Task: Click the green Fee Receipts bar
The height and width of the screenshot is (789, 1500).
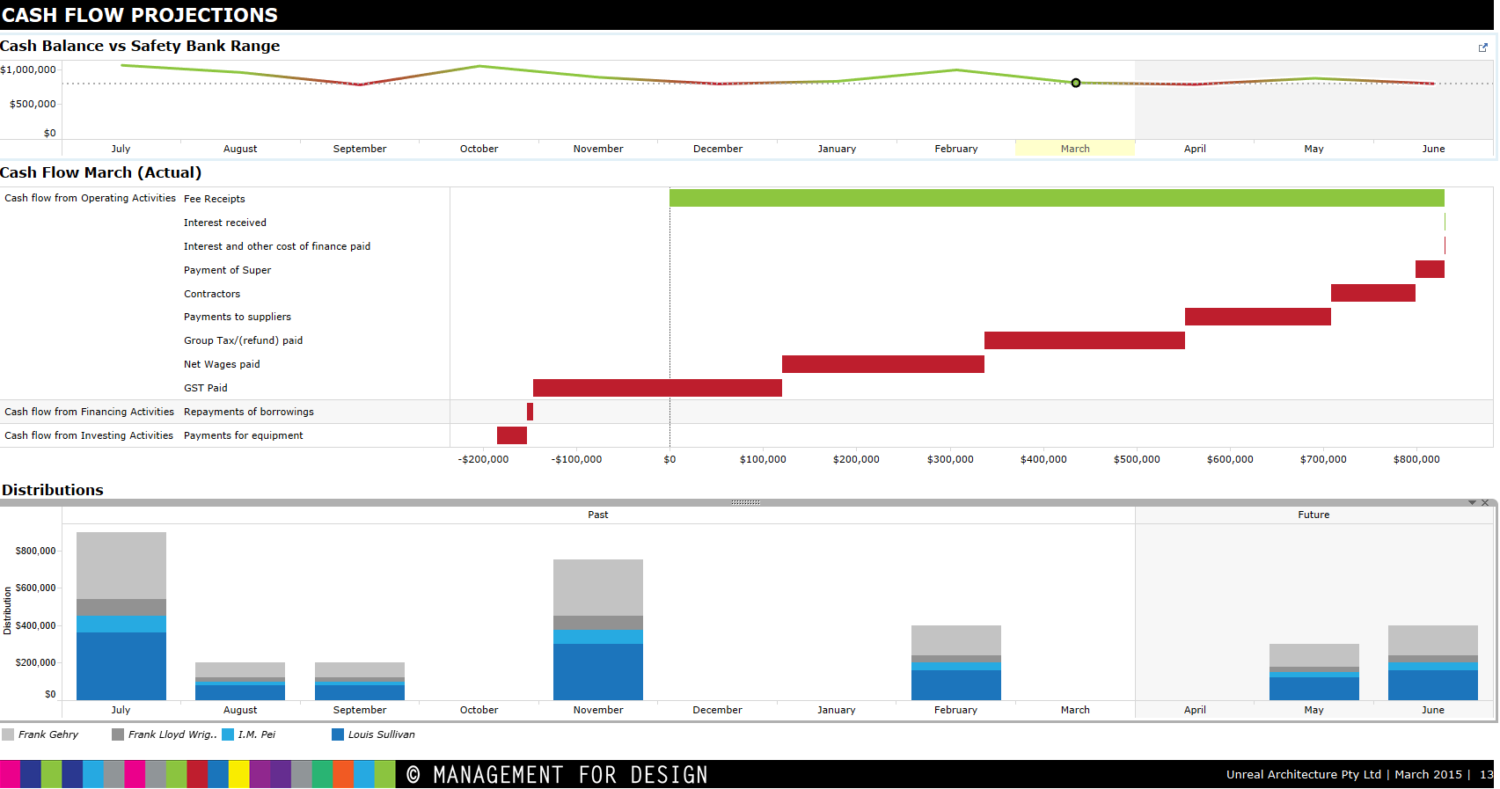Action: tap(1057, 198)
